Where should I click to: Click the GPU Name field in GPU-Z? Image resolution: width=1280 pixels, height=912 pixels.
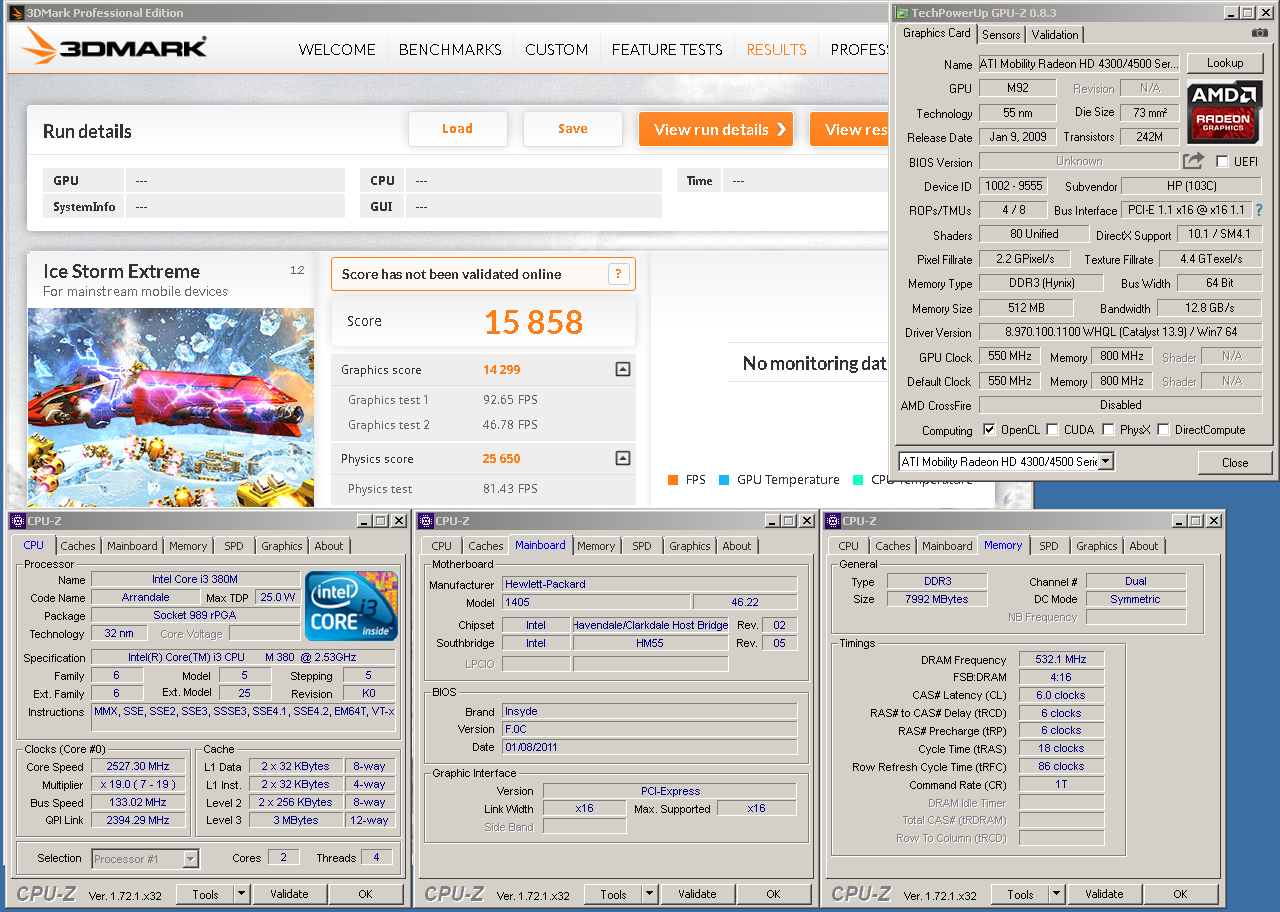[1079, 64]
